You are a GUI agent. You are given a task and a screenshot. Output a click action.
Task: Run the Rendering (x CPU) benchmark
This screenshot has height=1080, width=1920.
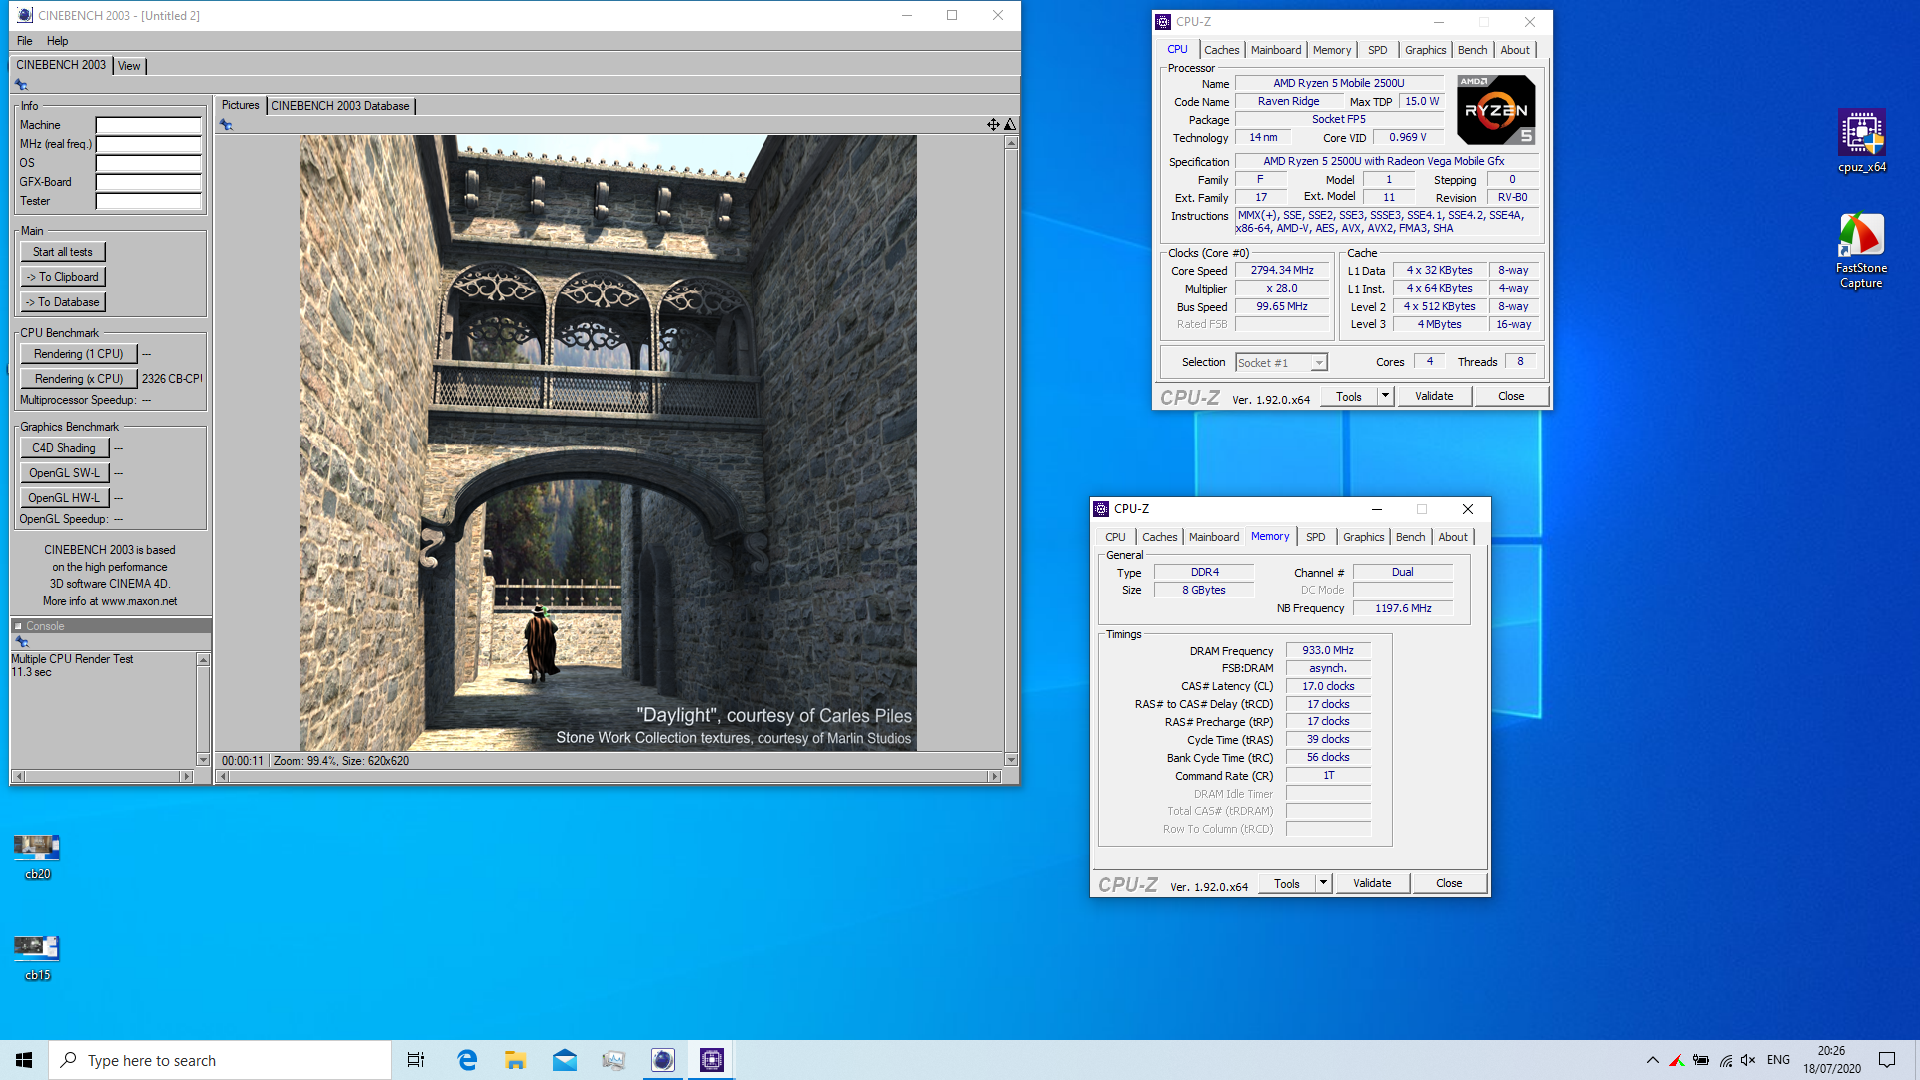(x=79, y=379)
